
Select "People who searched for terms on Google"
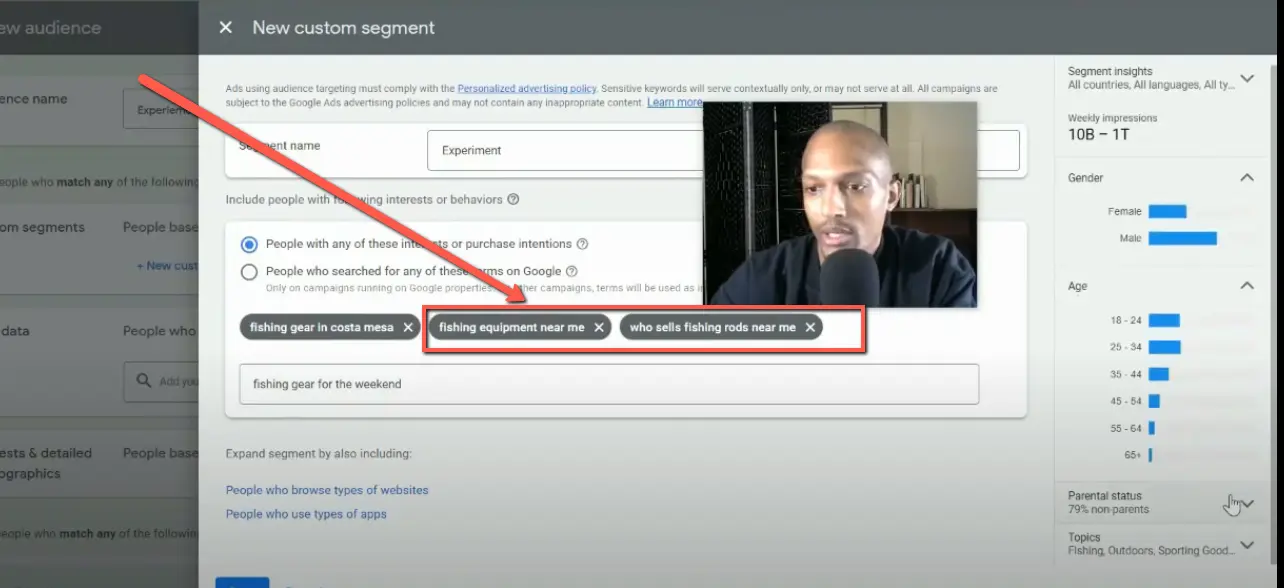[x=248, y=270]
